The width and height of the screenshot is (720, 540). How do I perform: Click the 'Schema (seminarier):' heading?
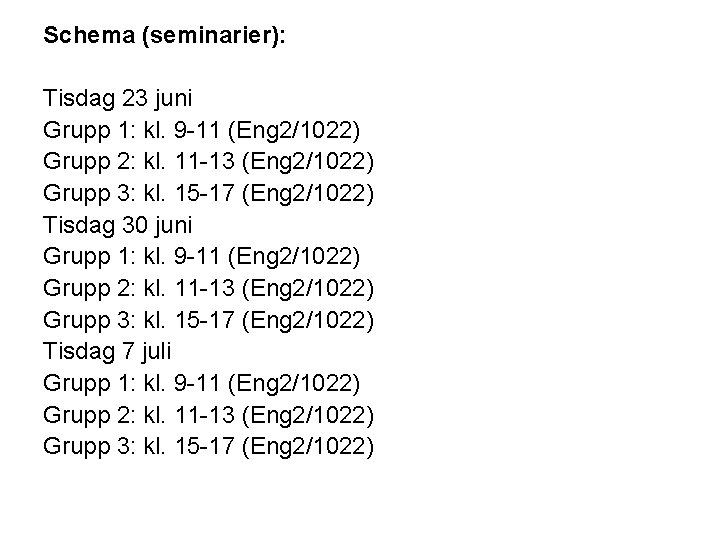tap(164, 35)
